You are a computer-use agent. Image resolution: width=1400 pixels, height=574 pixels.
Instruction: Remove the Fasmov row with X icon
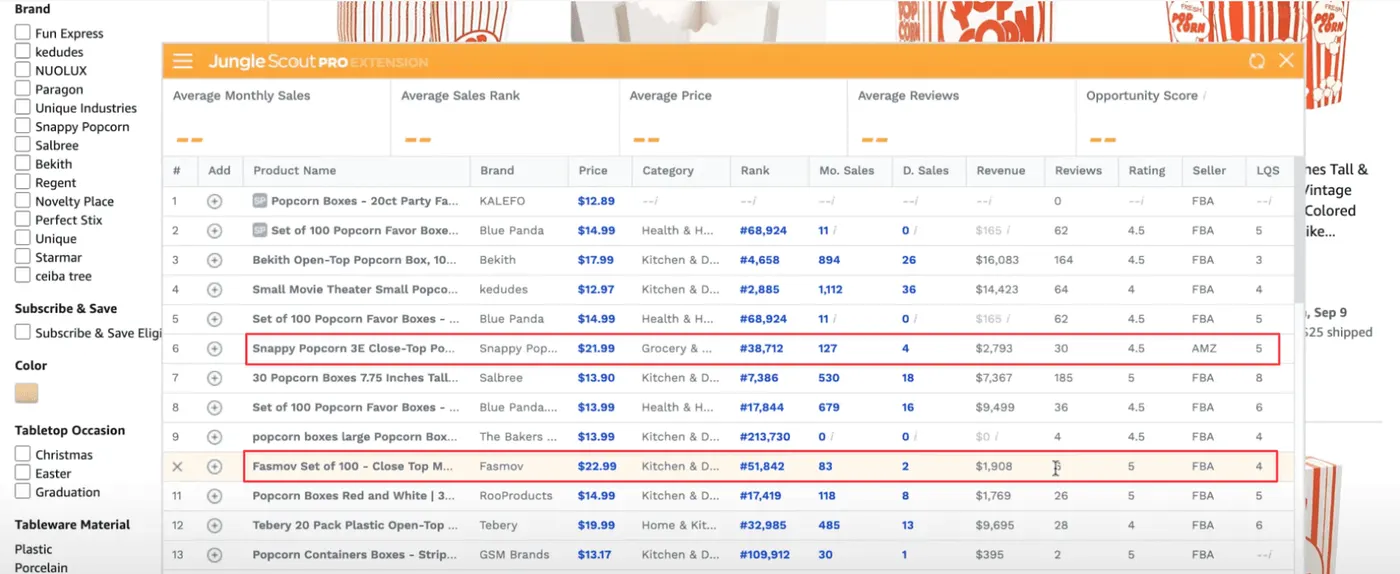[x=177, y=467]
